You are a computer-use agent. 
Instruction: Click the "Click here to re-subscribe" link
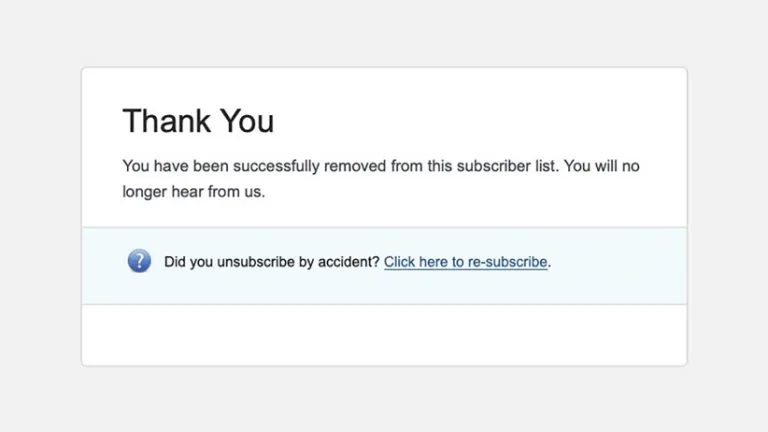pos(466,262)
